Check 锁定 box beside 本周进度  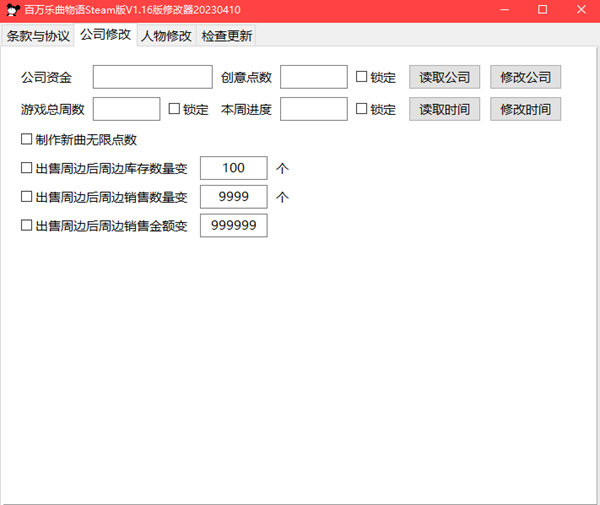[x=362, y=109]
